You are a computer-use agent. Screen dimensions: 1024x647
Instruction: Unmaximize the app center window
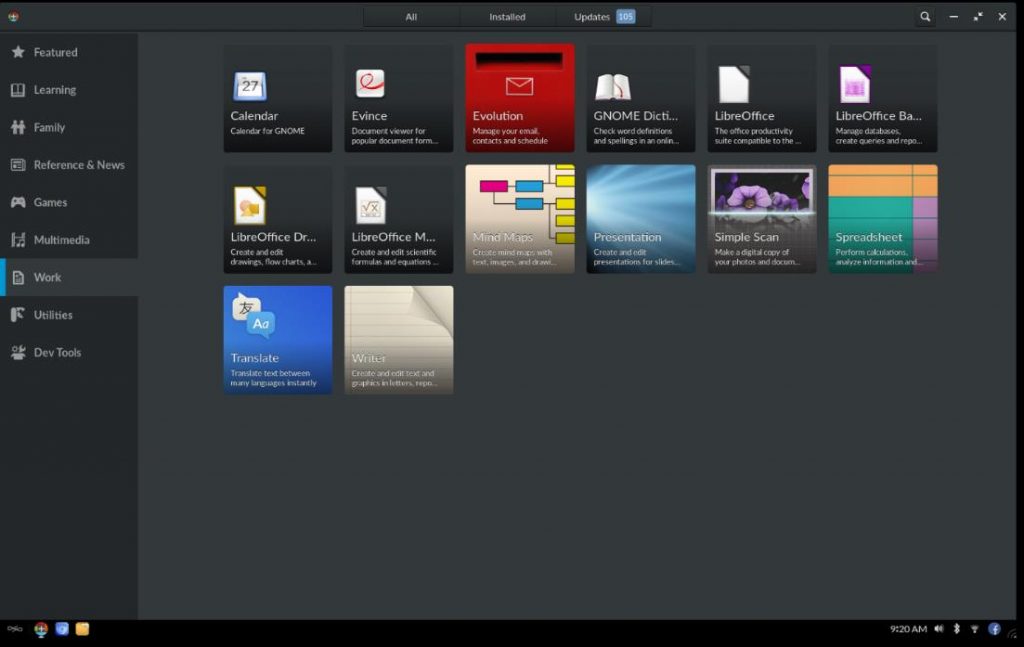pos(978,17)
